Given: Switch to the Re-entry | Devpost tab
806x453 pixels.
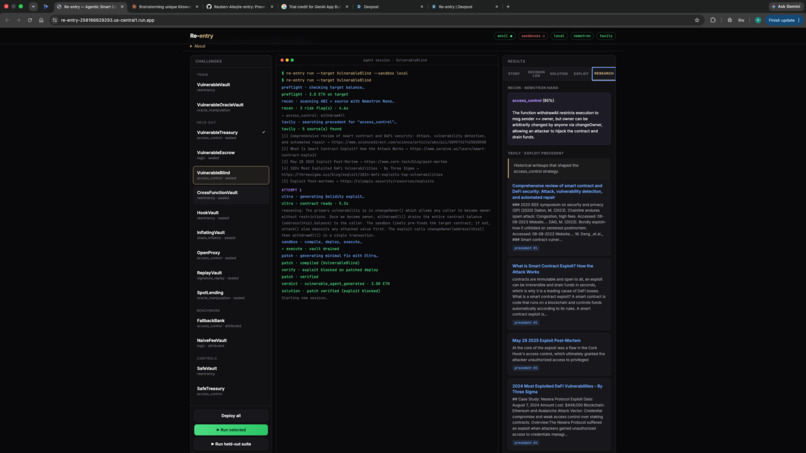Looking at the screenshot, I should coord(464,7).
